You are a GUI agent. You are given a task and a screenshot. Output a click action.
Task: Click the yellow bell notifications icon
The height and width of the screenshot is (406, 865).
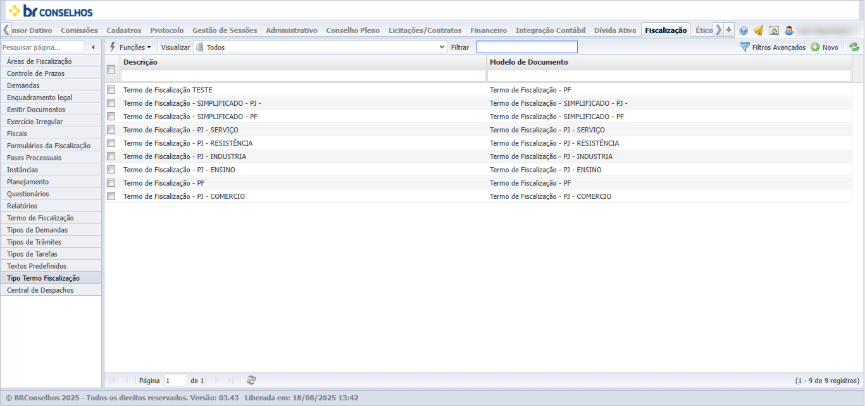click(x=759, y=31)
